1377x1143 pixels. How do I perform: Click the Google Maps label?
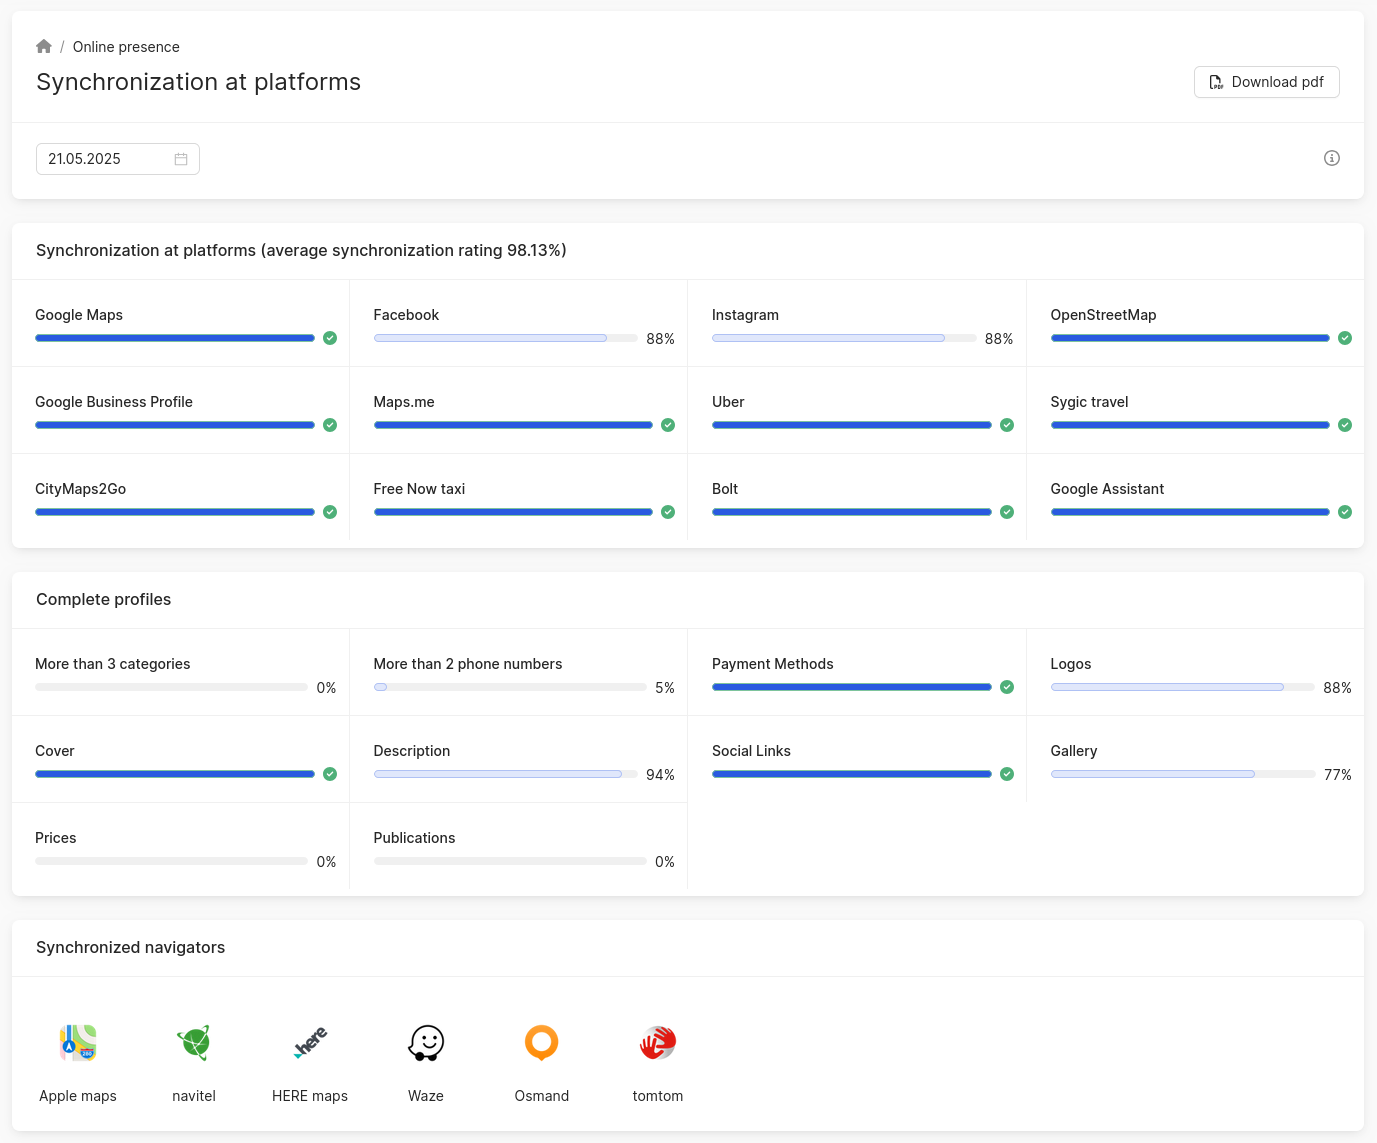tap(79, 315)
